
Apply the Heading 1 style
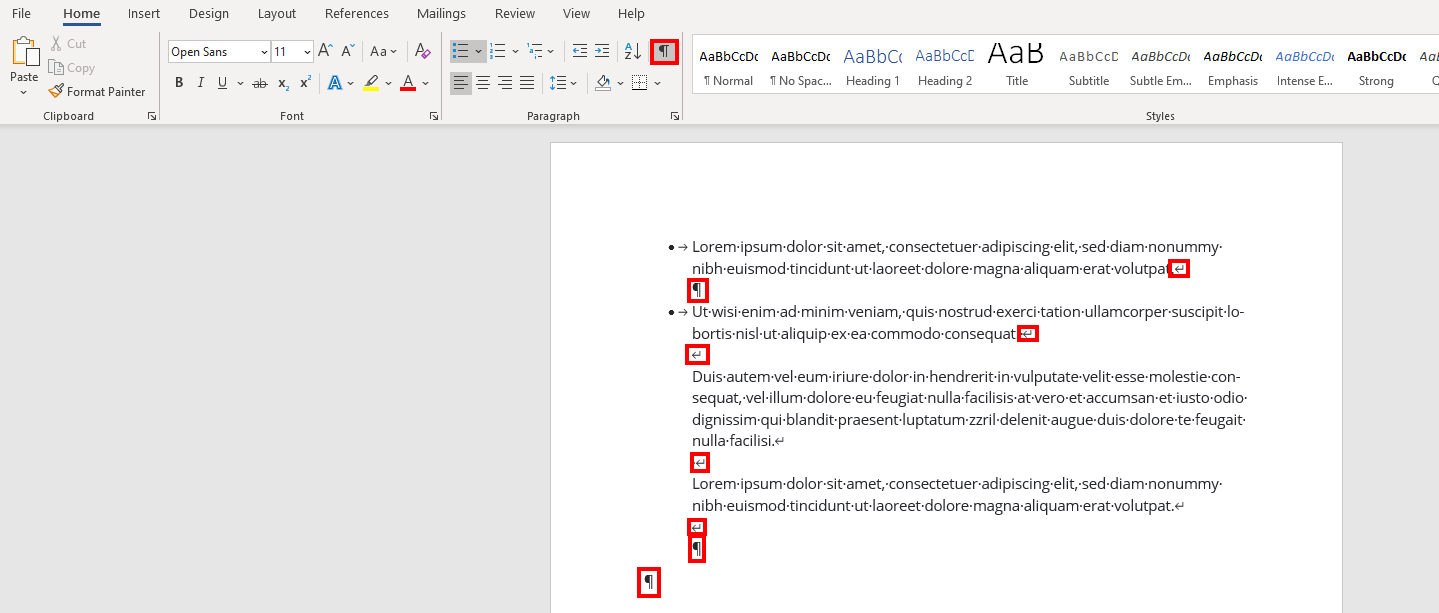pos(872,68)
